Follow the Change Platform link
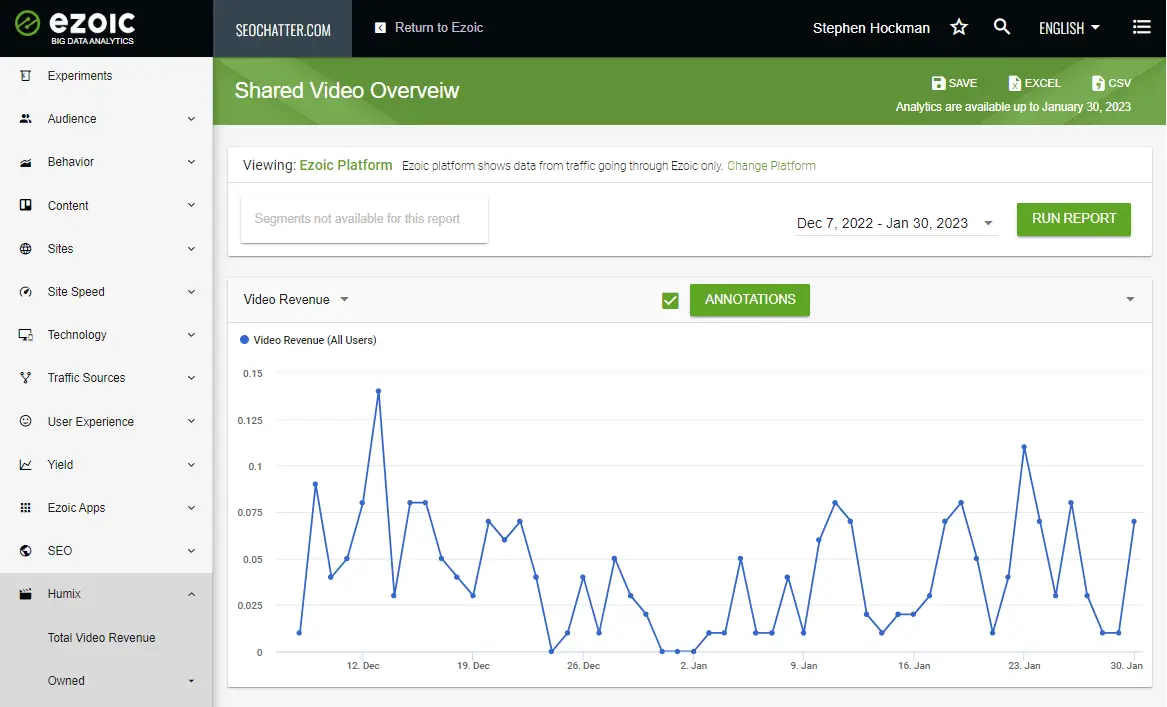The width and height of the screenshot is (1167, 707). point(771,166)
